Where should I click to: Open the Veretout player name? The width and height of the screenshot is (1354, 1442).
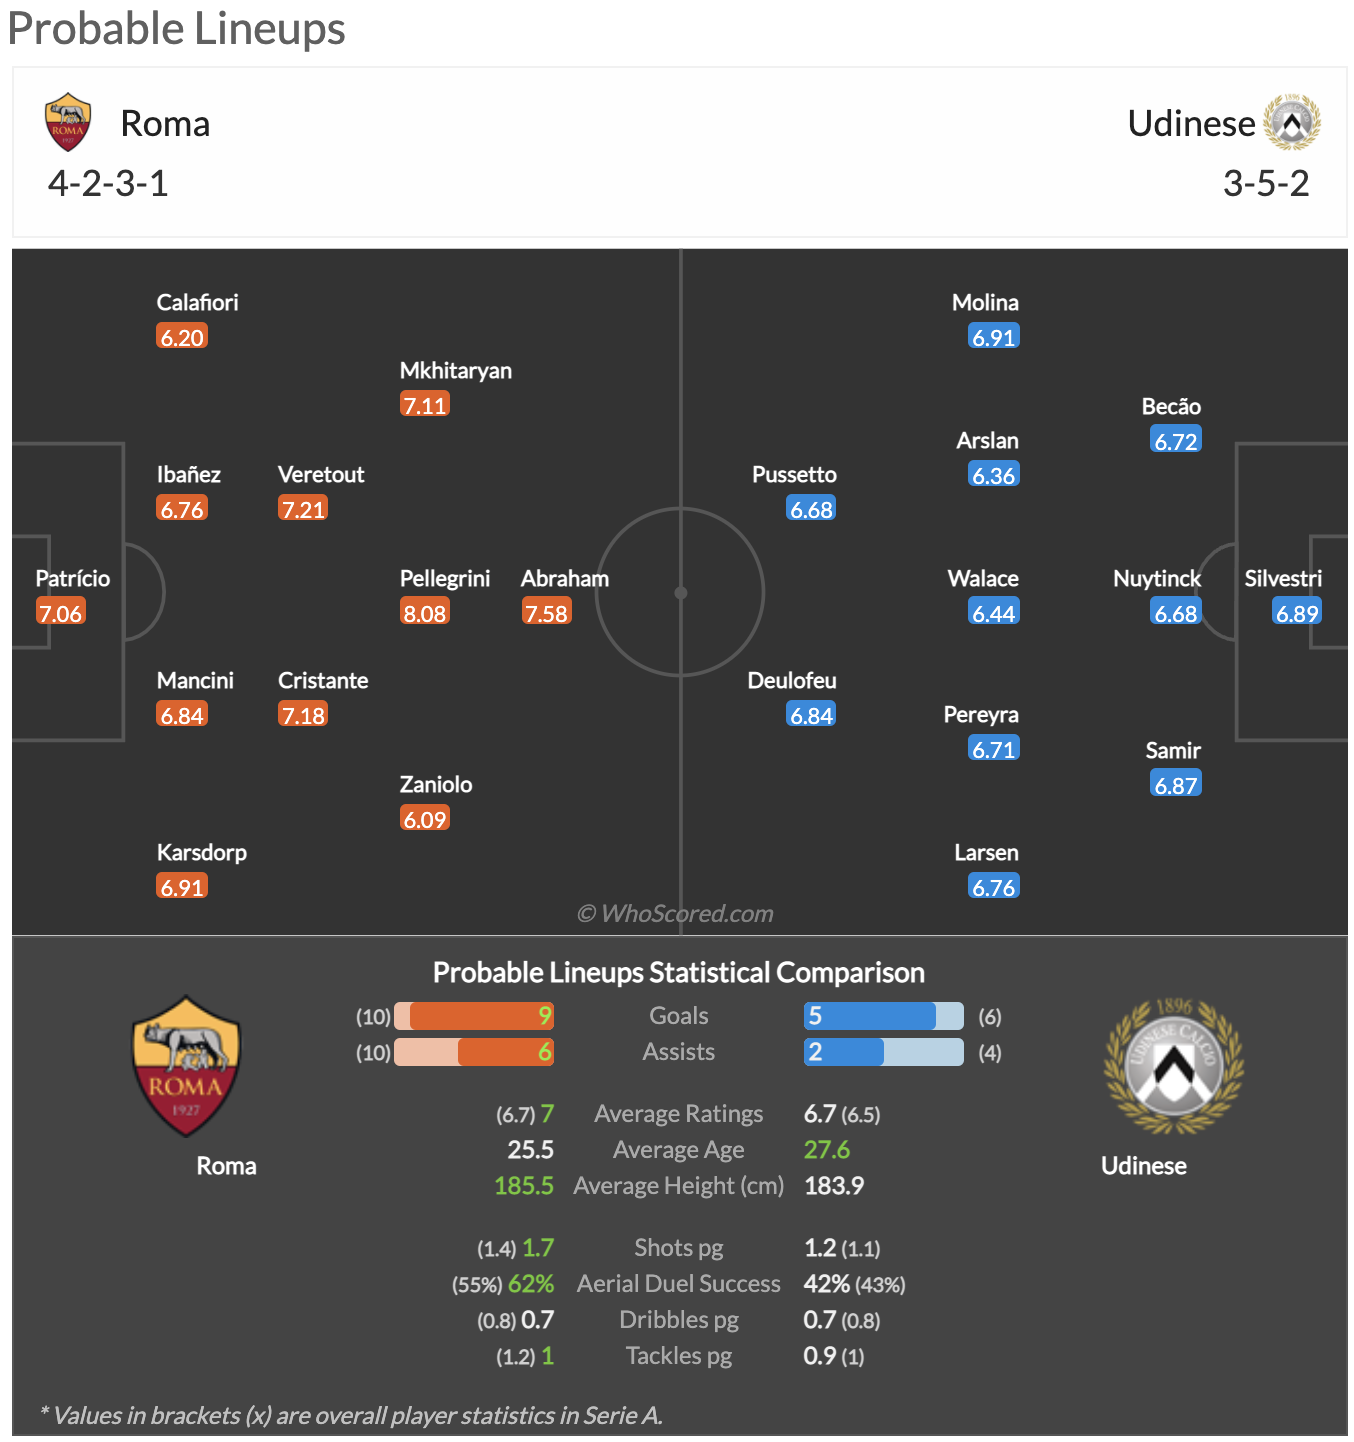click(x=321, y=475)
